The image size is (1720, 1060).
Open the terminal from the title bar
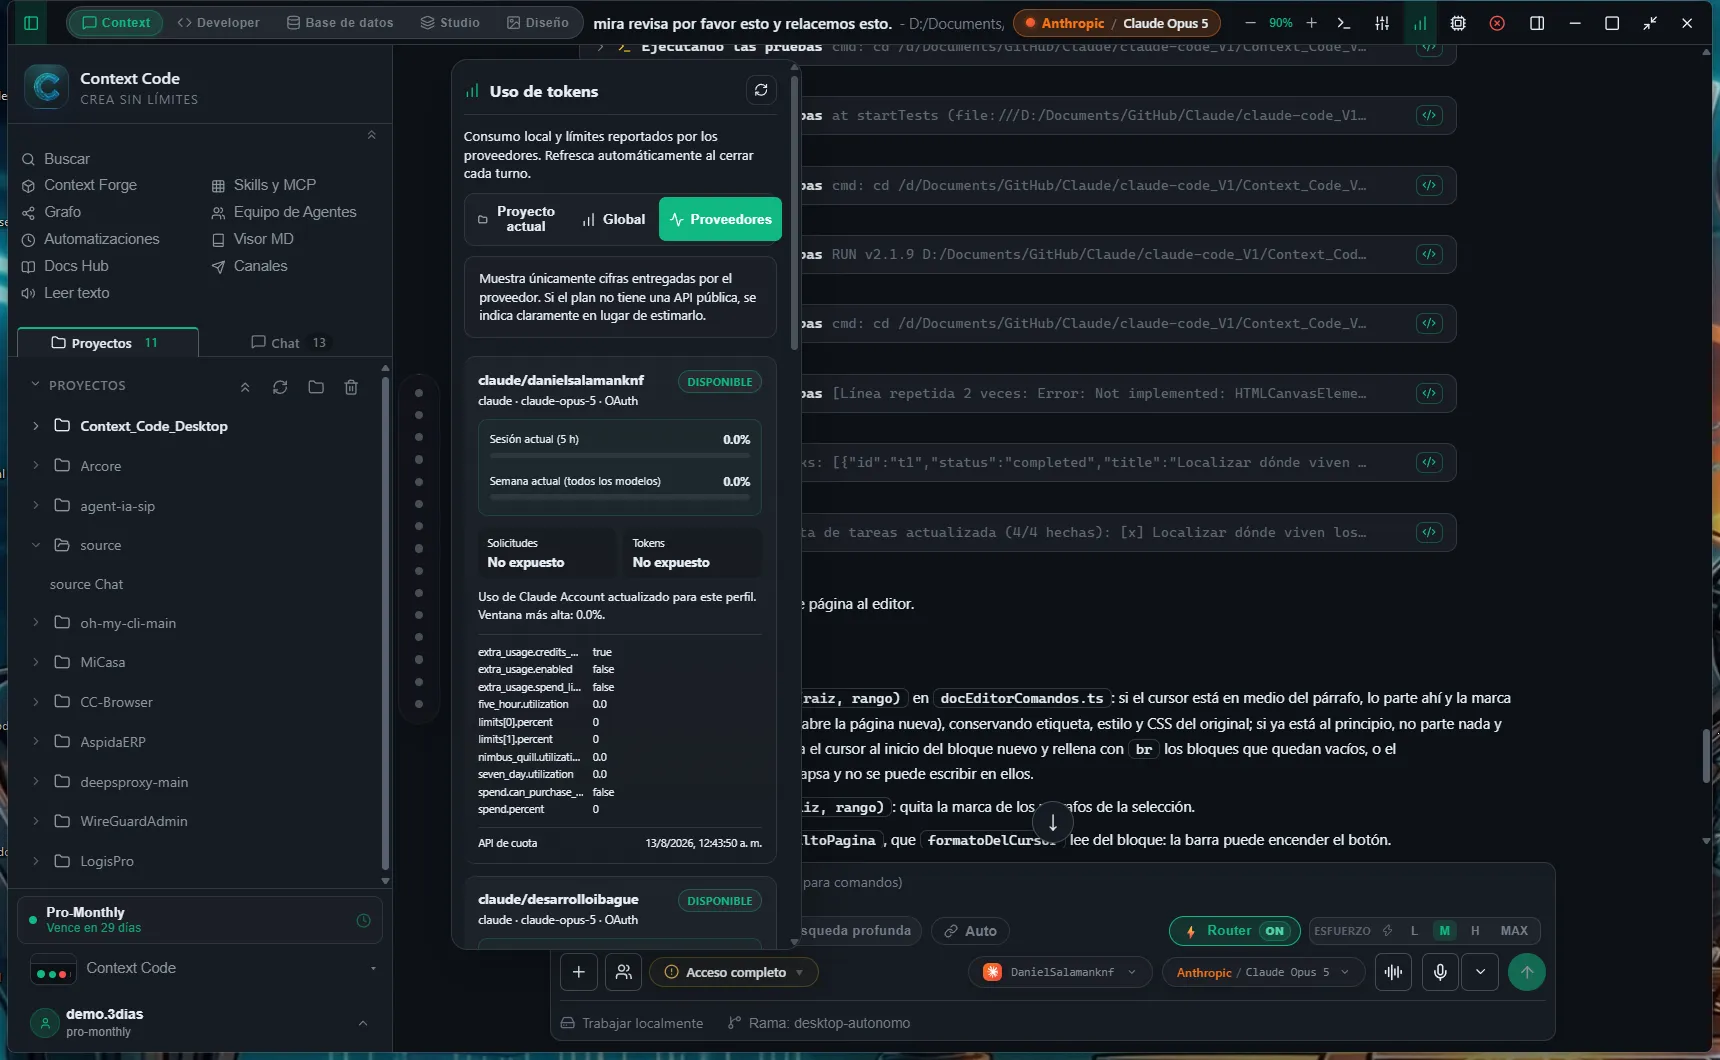(1344, 23)
